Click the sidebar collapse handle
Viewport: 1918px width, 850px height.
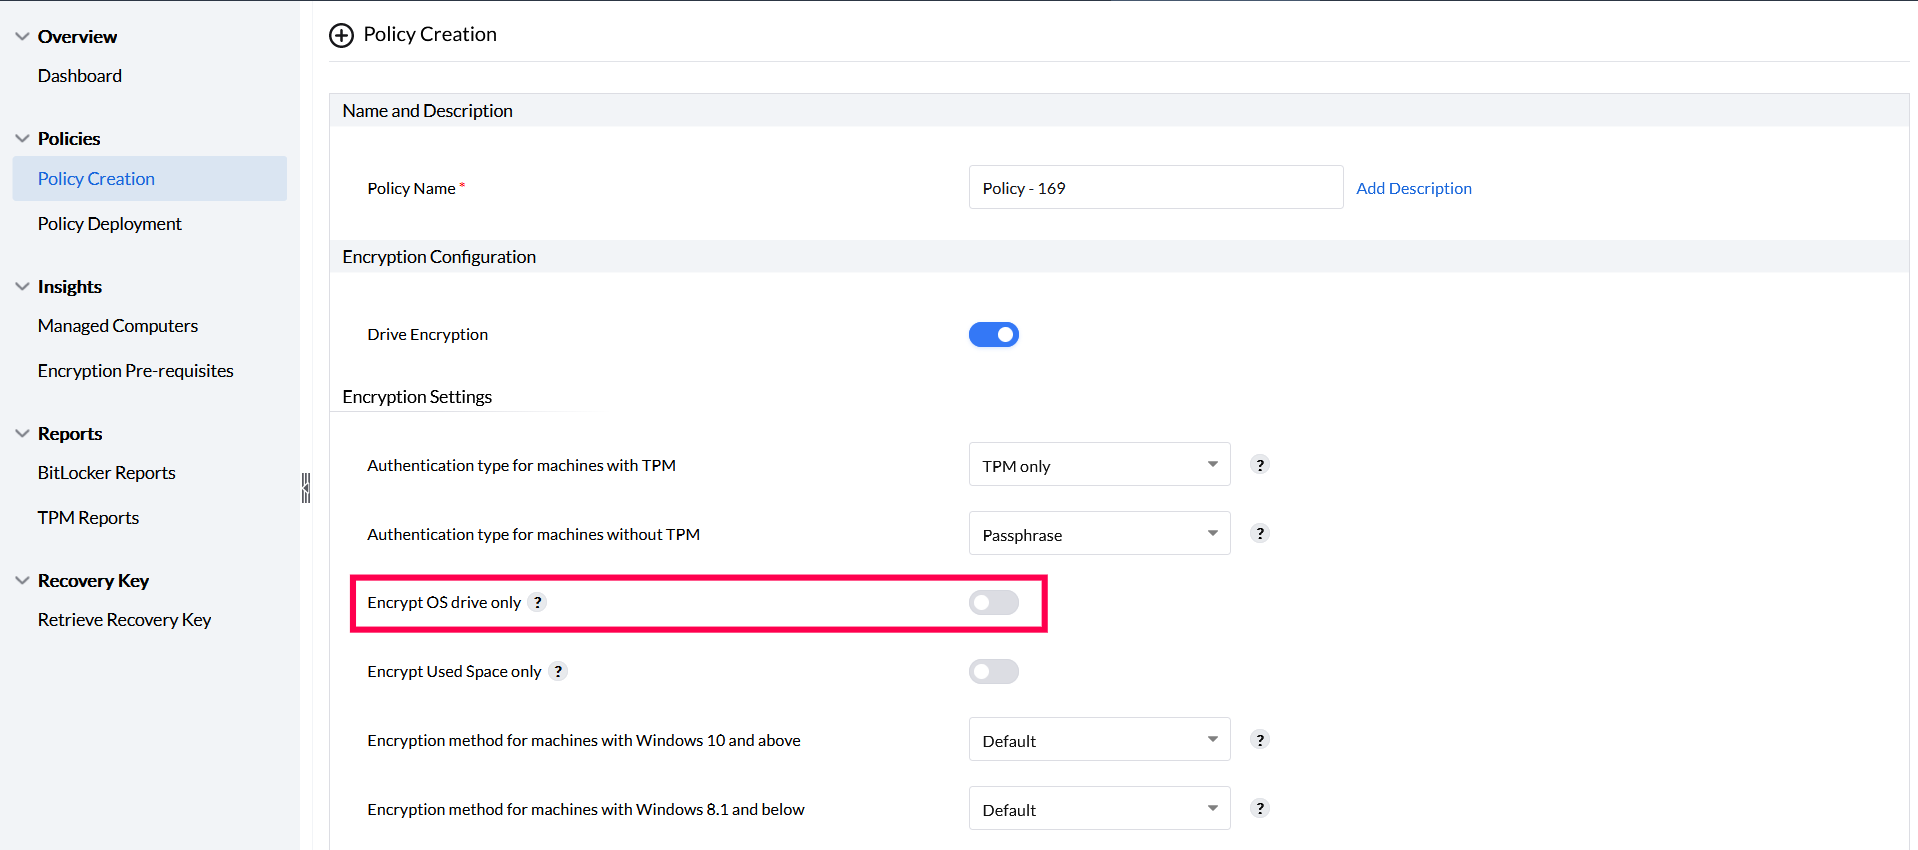point(306,488)
